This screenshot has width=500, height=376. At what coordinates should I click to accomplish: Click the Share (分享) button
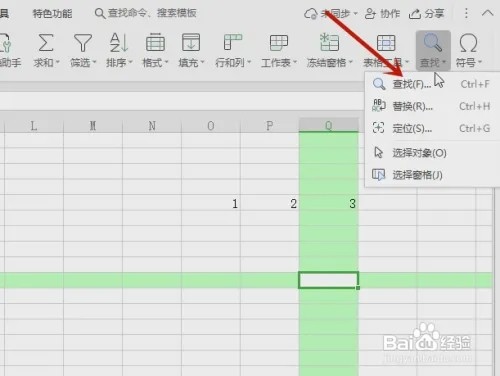point(427,14)
